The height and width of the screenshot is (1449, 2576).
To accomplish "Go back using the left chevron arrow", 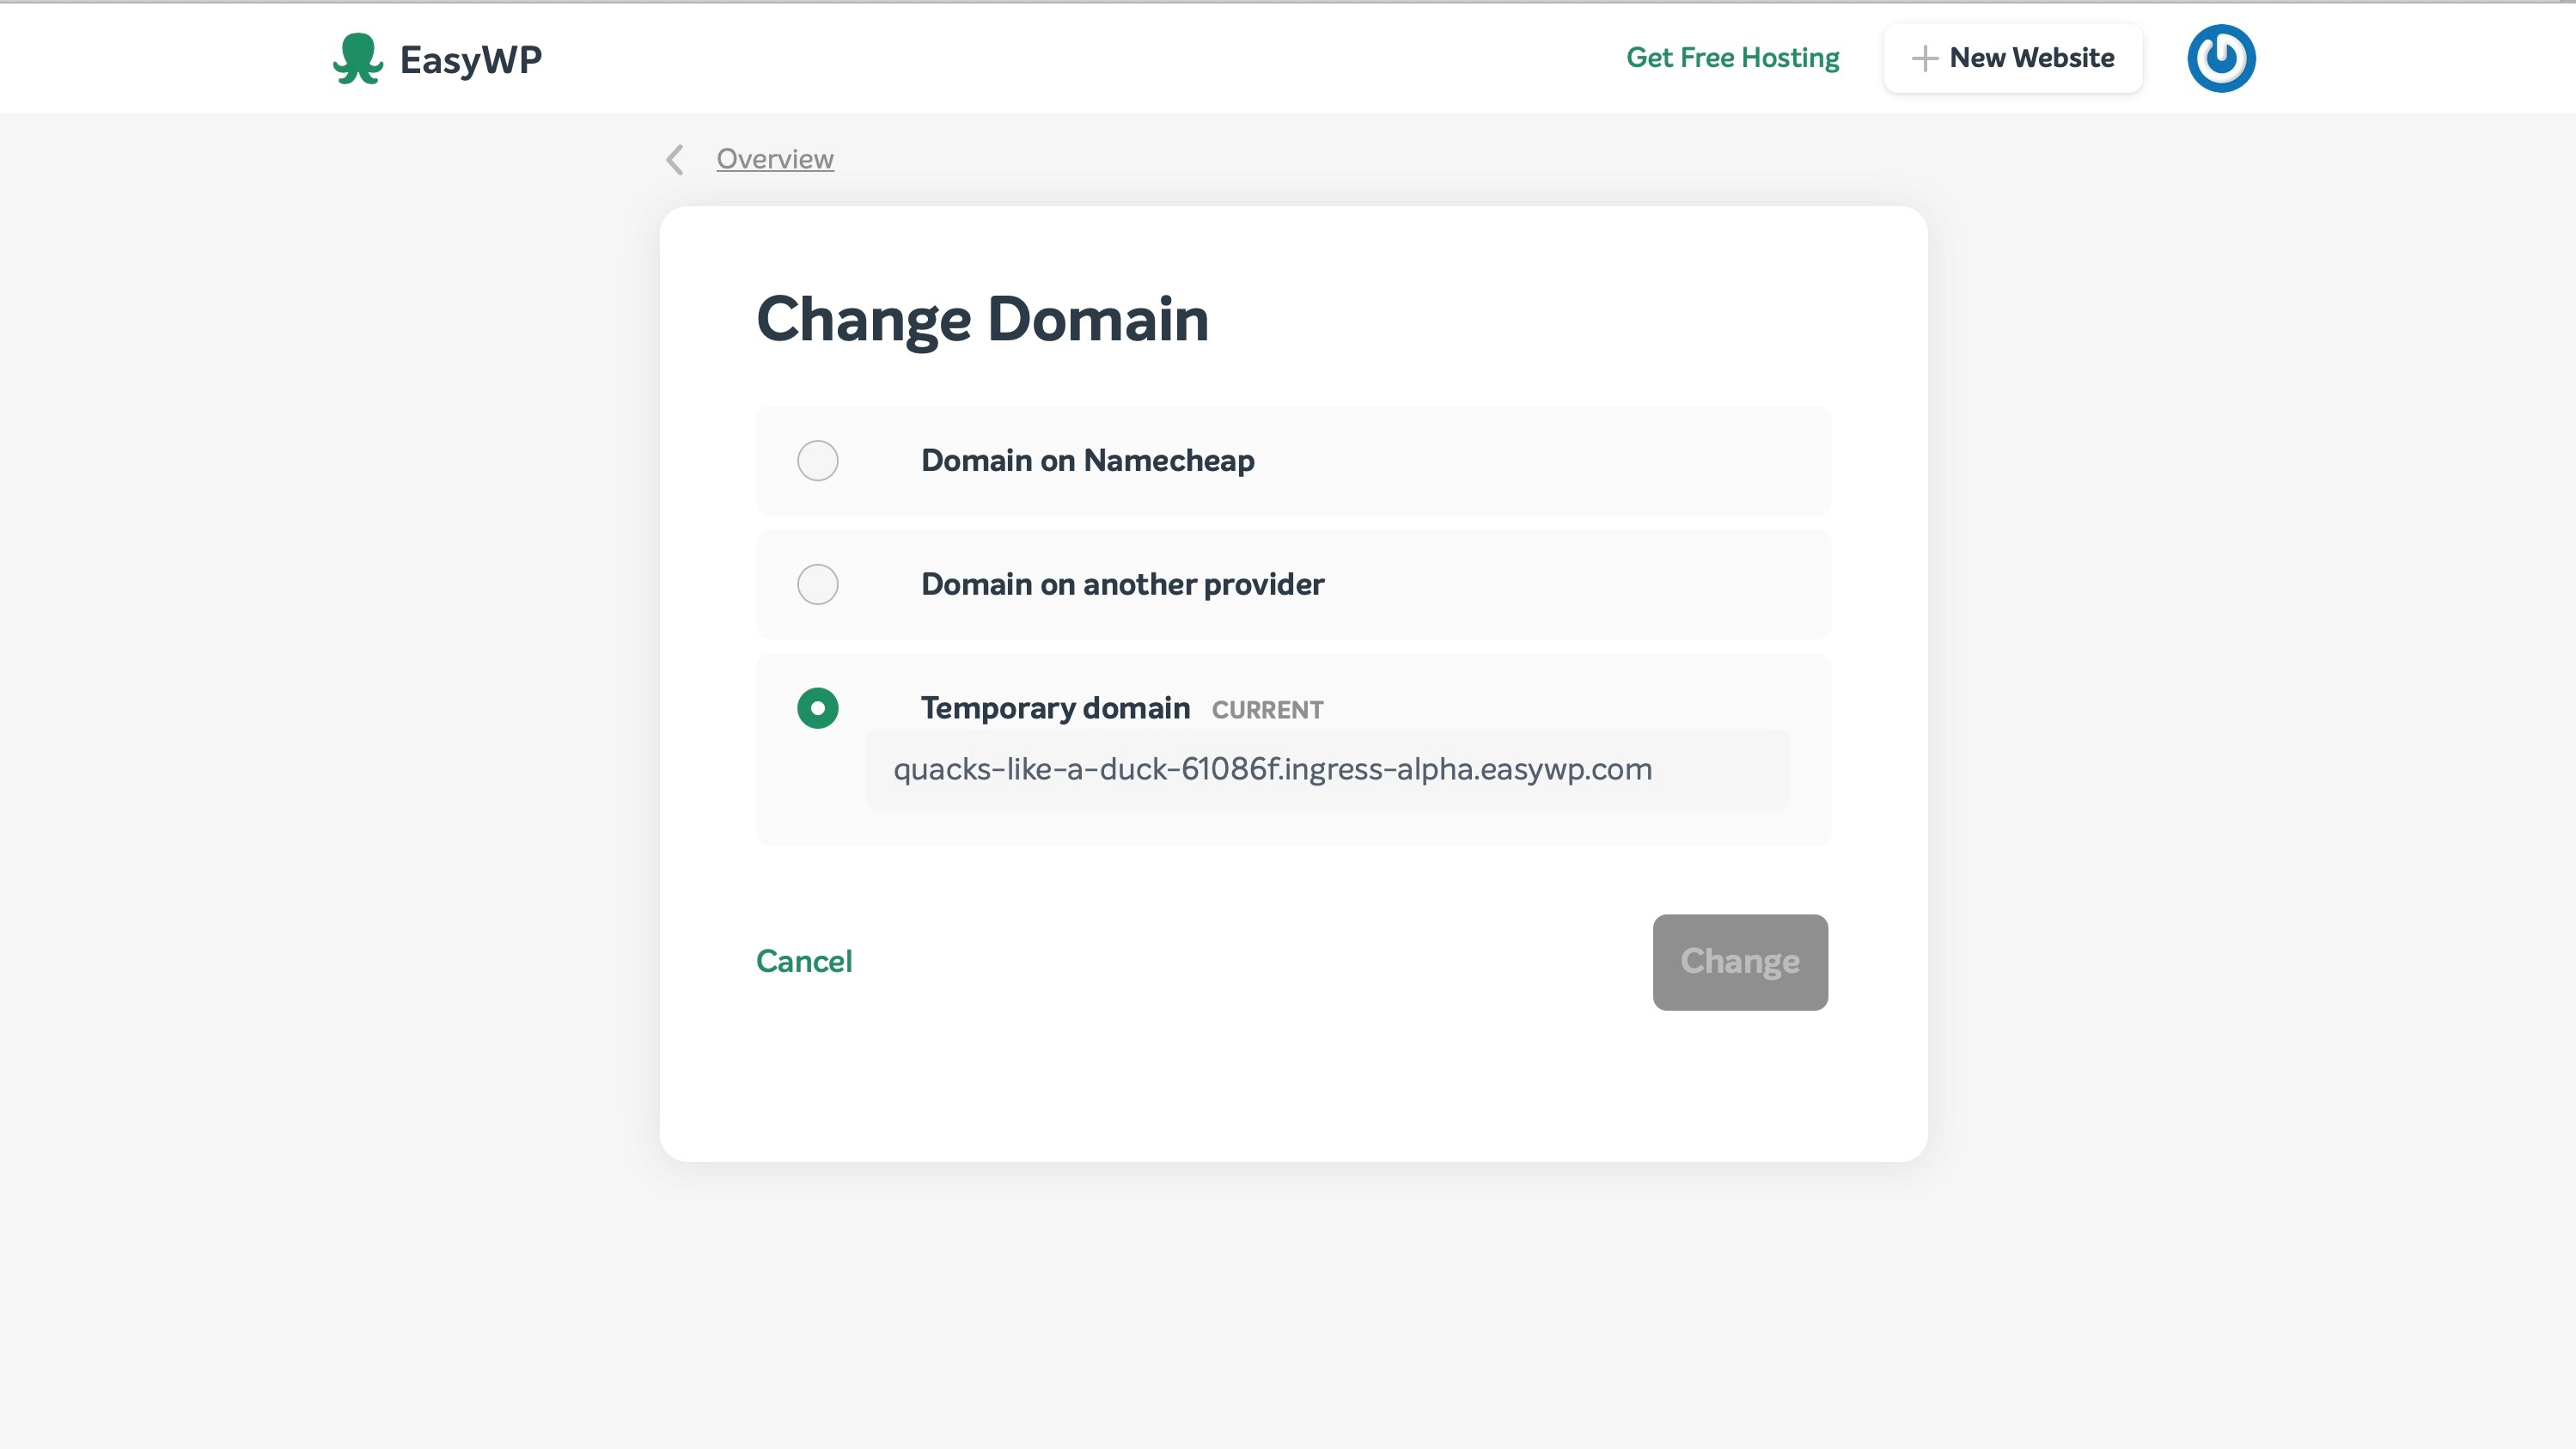I will [x=676, y=159].
